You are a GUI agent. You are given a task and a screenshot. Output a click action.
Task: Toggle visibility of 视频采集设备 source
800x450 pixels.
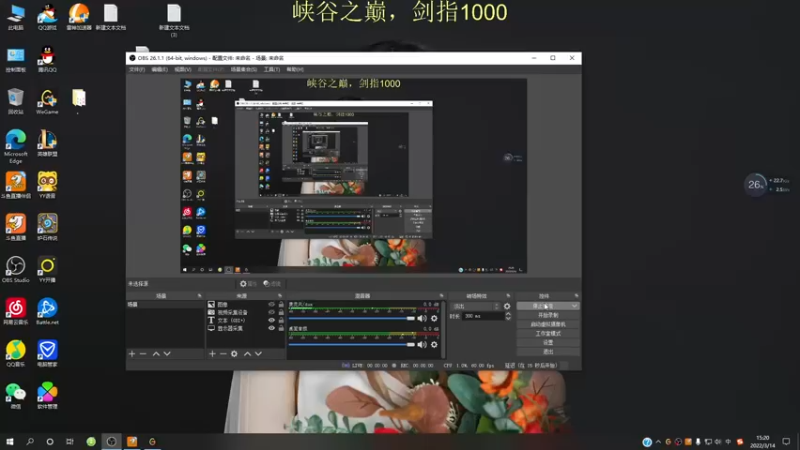(271, 312)
